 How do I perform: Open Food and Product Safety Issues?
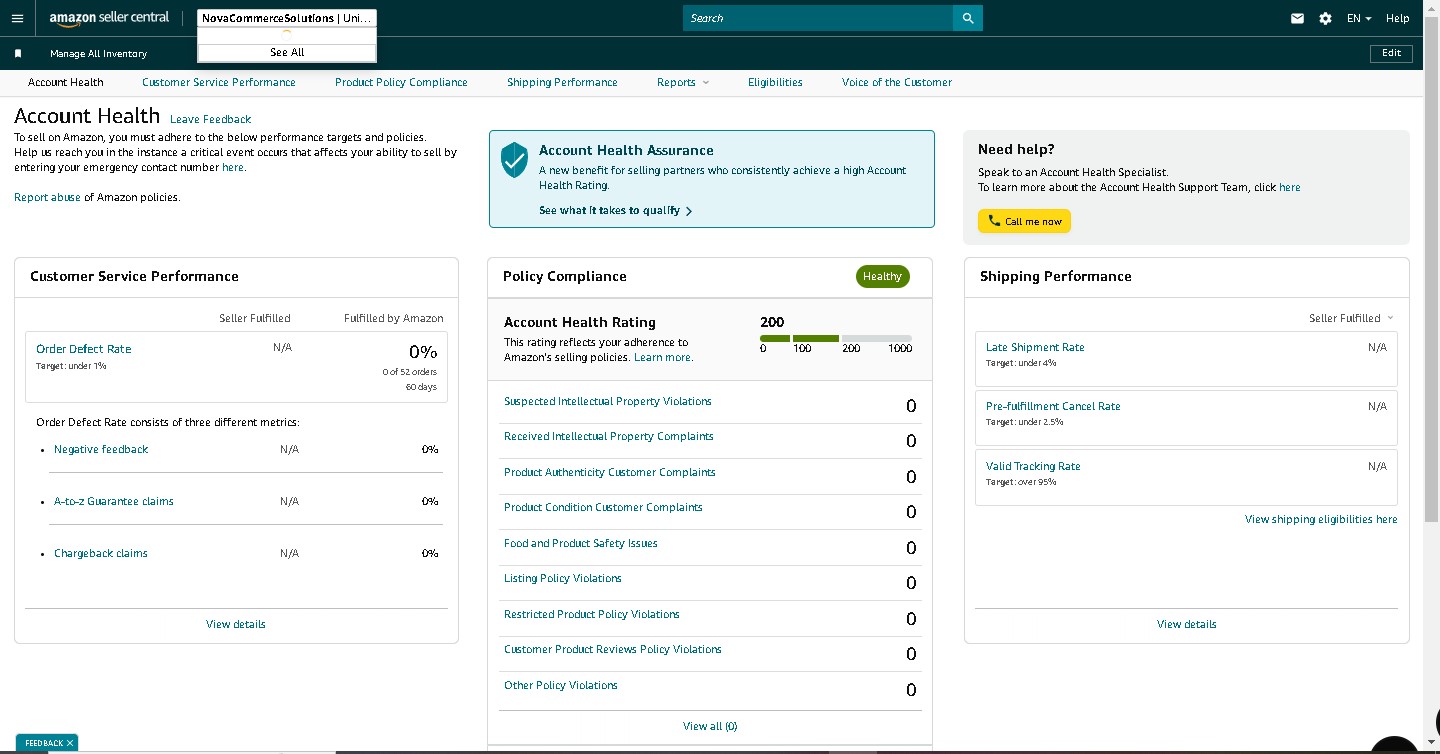click(x=581, y=543)
